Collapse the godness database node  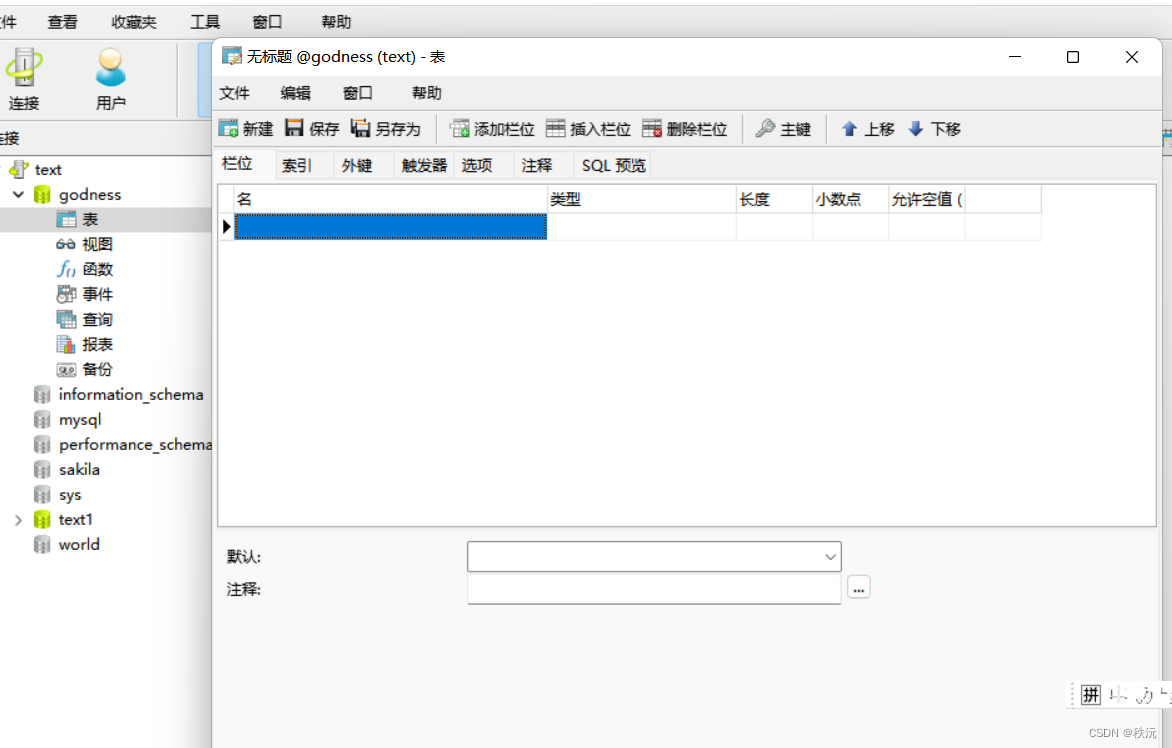(18, 194)
